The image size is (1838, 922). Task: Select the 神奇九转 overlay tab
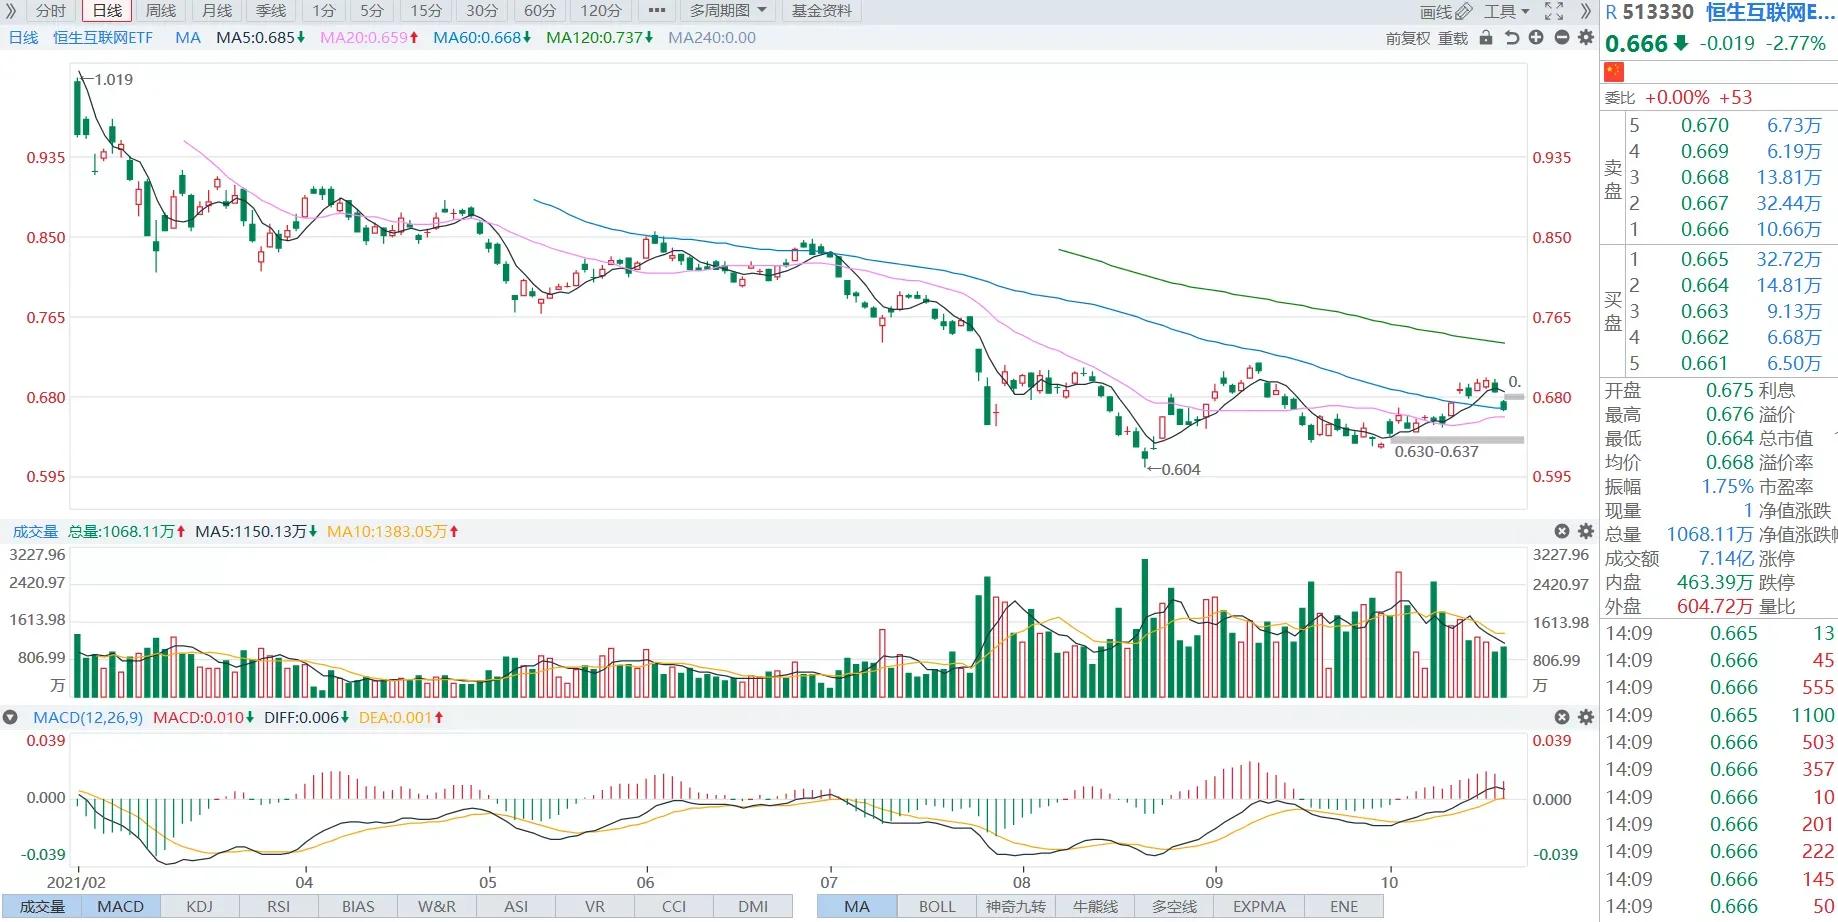pos(1016,906)
